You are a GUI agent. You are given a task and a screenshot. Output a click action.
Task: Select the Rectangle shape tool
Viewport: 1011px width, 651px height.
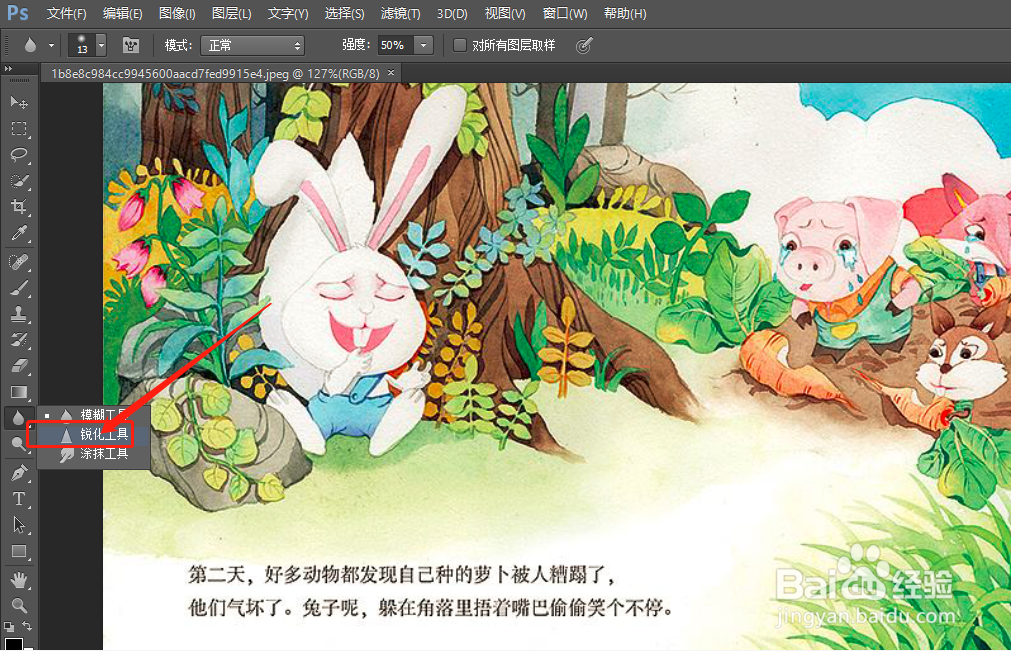click(19, 552)
